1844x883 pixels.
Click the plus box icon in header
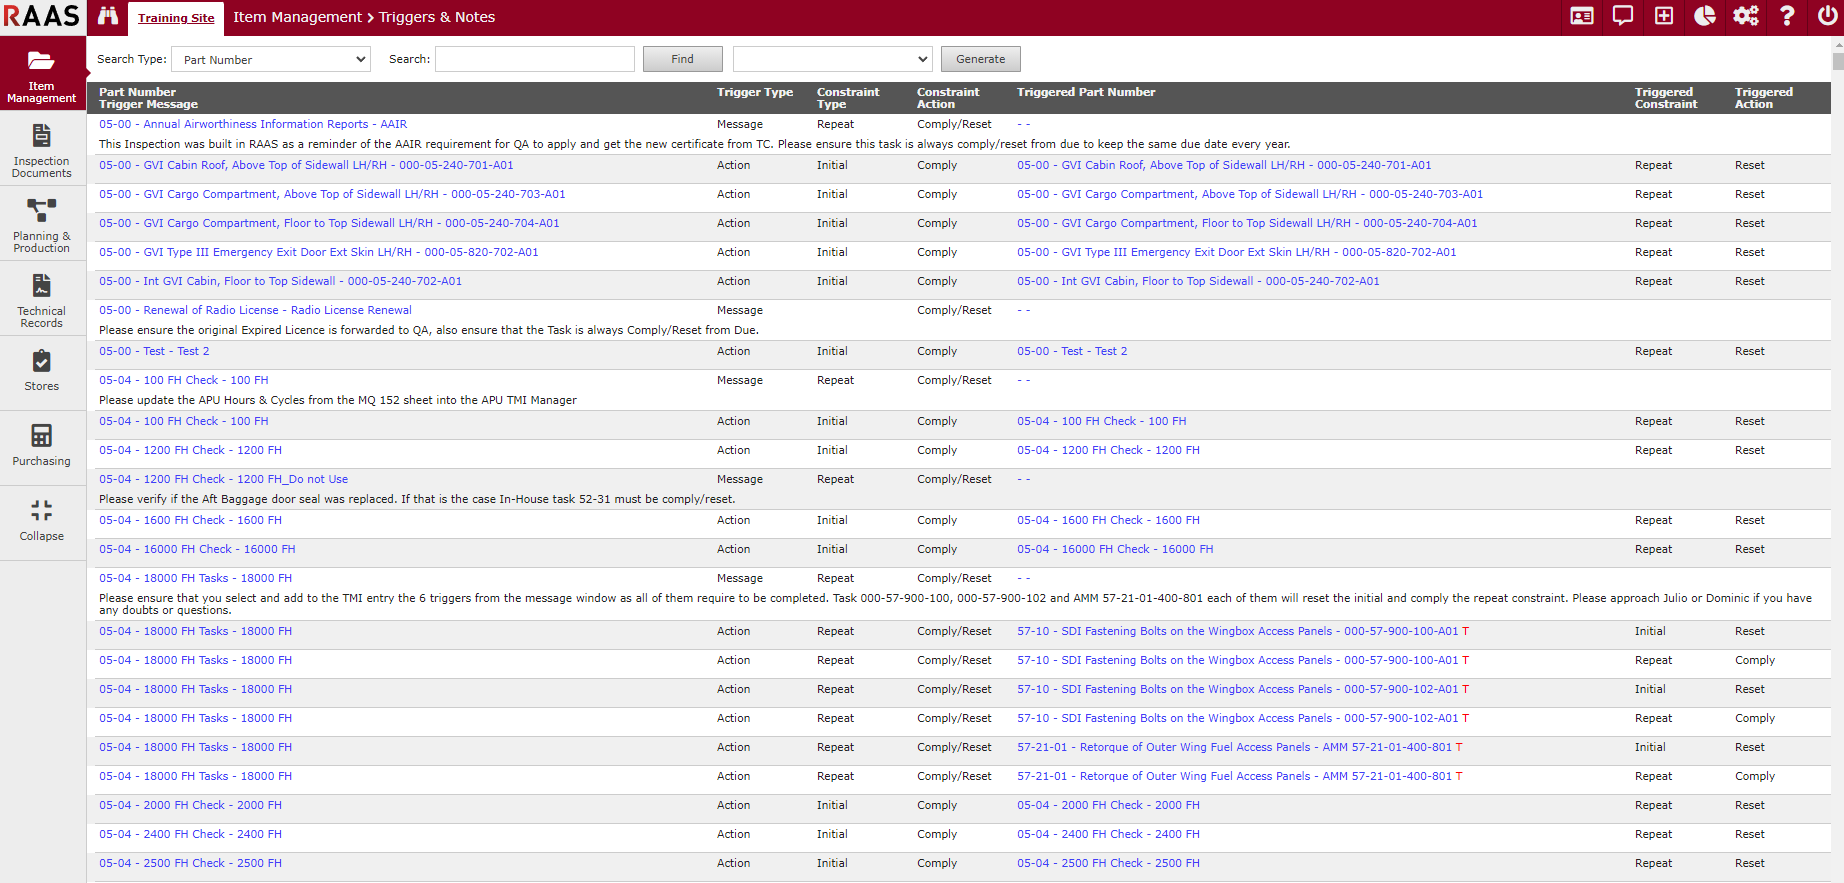[x=1664, y=16]
